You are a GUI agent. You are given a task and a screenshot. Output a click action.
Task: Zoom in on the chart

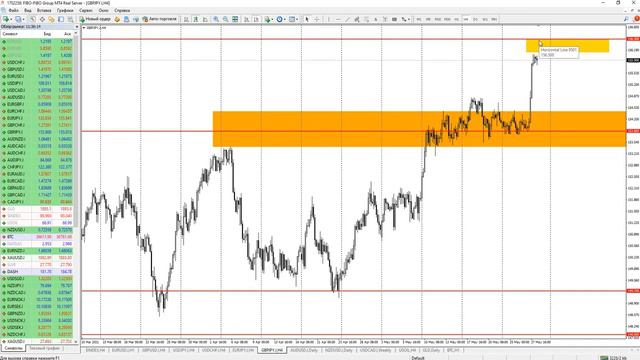coord(216,19)
